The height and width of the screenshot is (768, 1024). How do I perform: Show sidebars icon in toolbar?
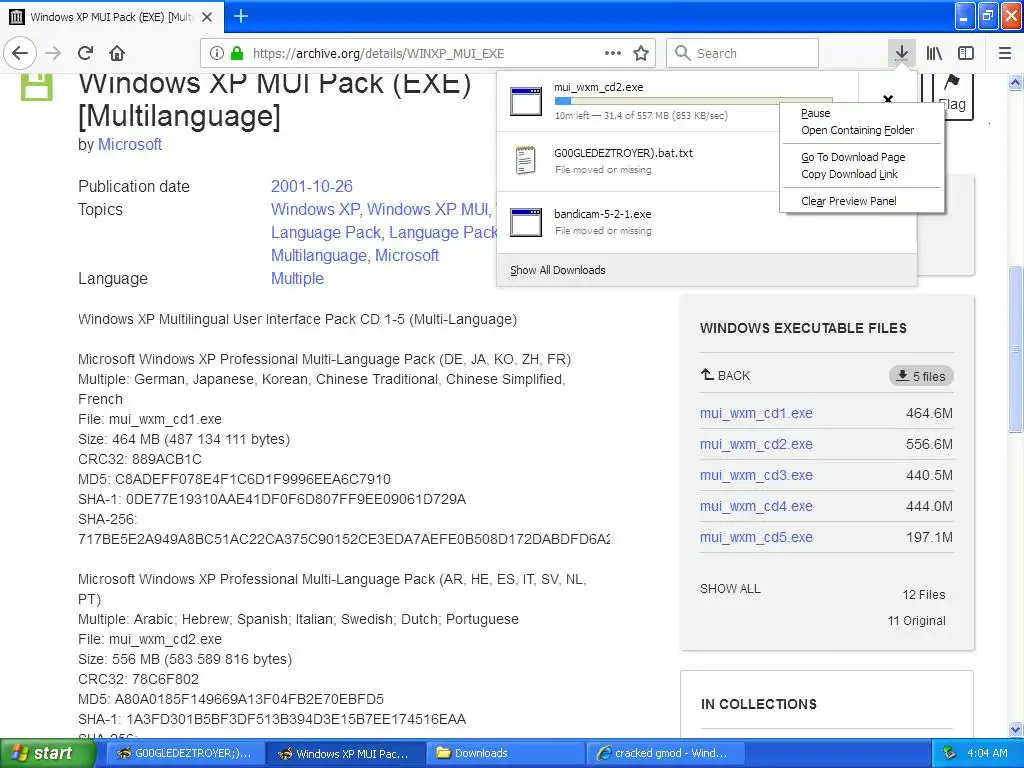[966, 53]
